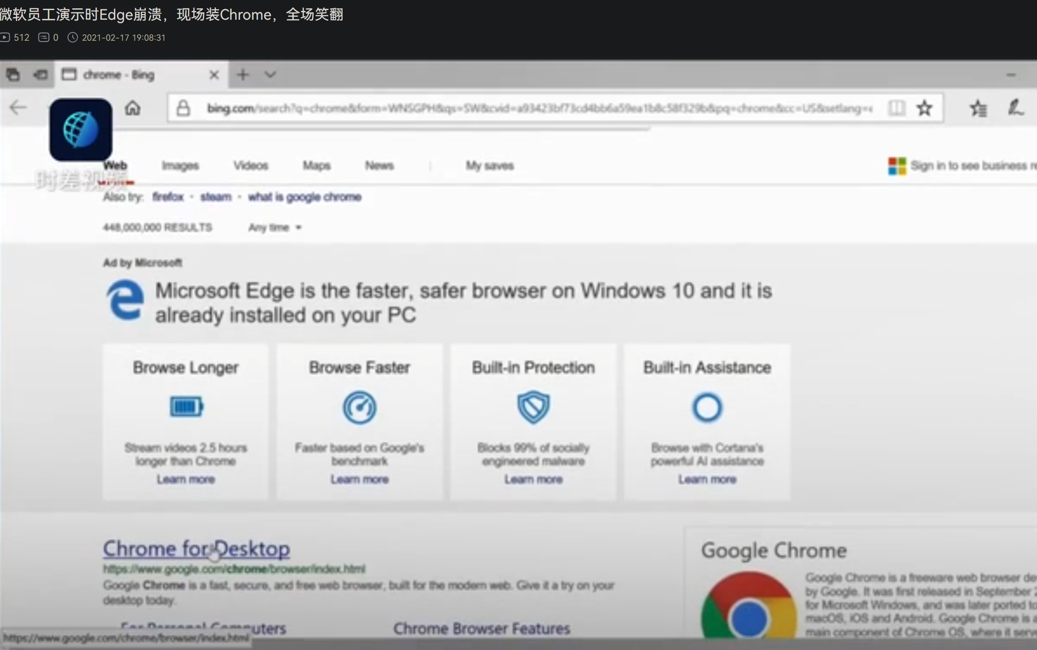Click the shield icon under Built-in Protection
This screenshot has height=650, width=1037.
(533, 407)
